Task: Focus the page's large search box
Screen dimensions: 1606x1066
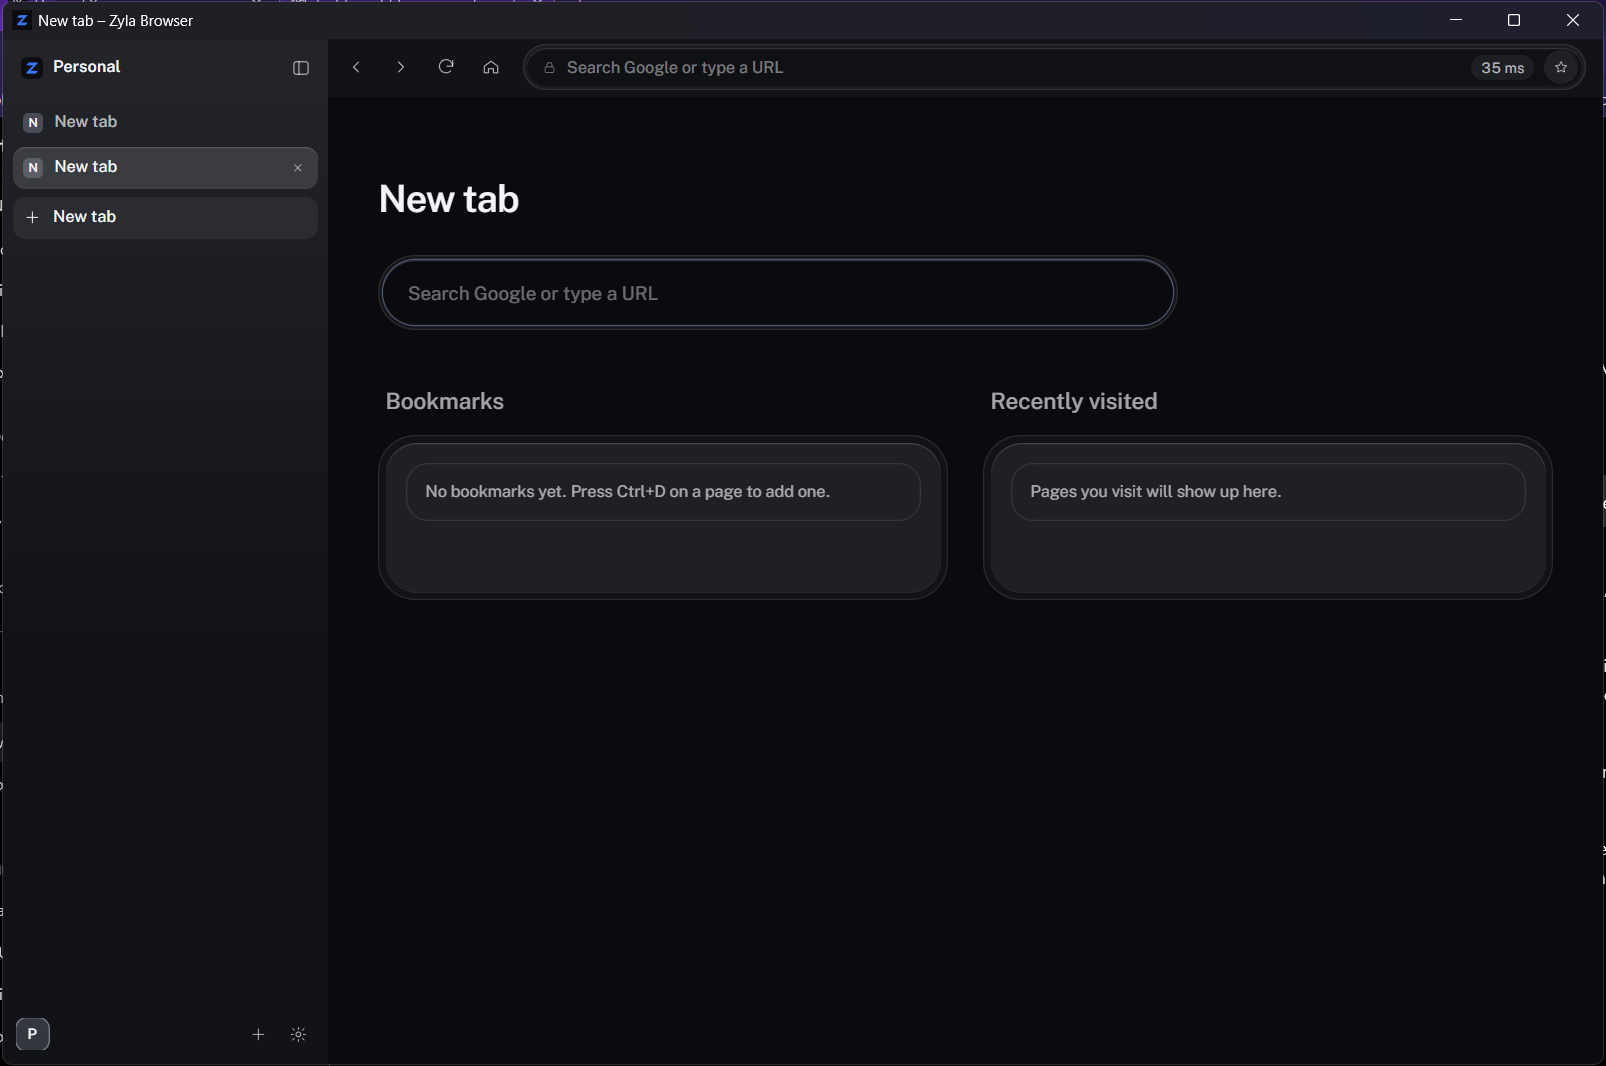Action: [x=777, y=293]
